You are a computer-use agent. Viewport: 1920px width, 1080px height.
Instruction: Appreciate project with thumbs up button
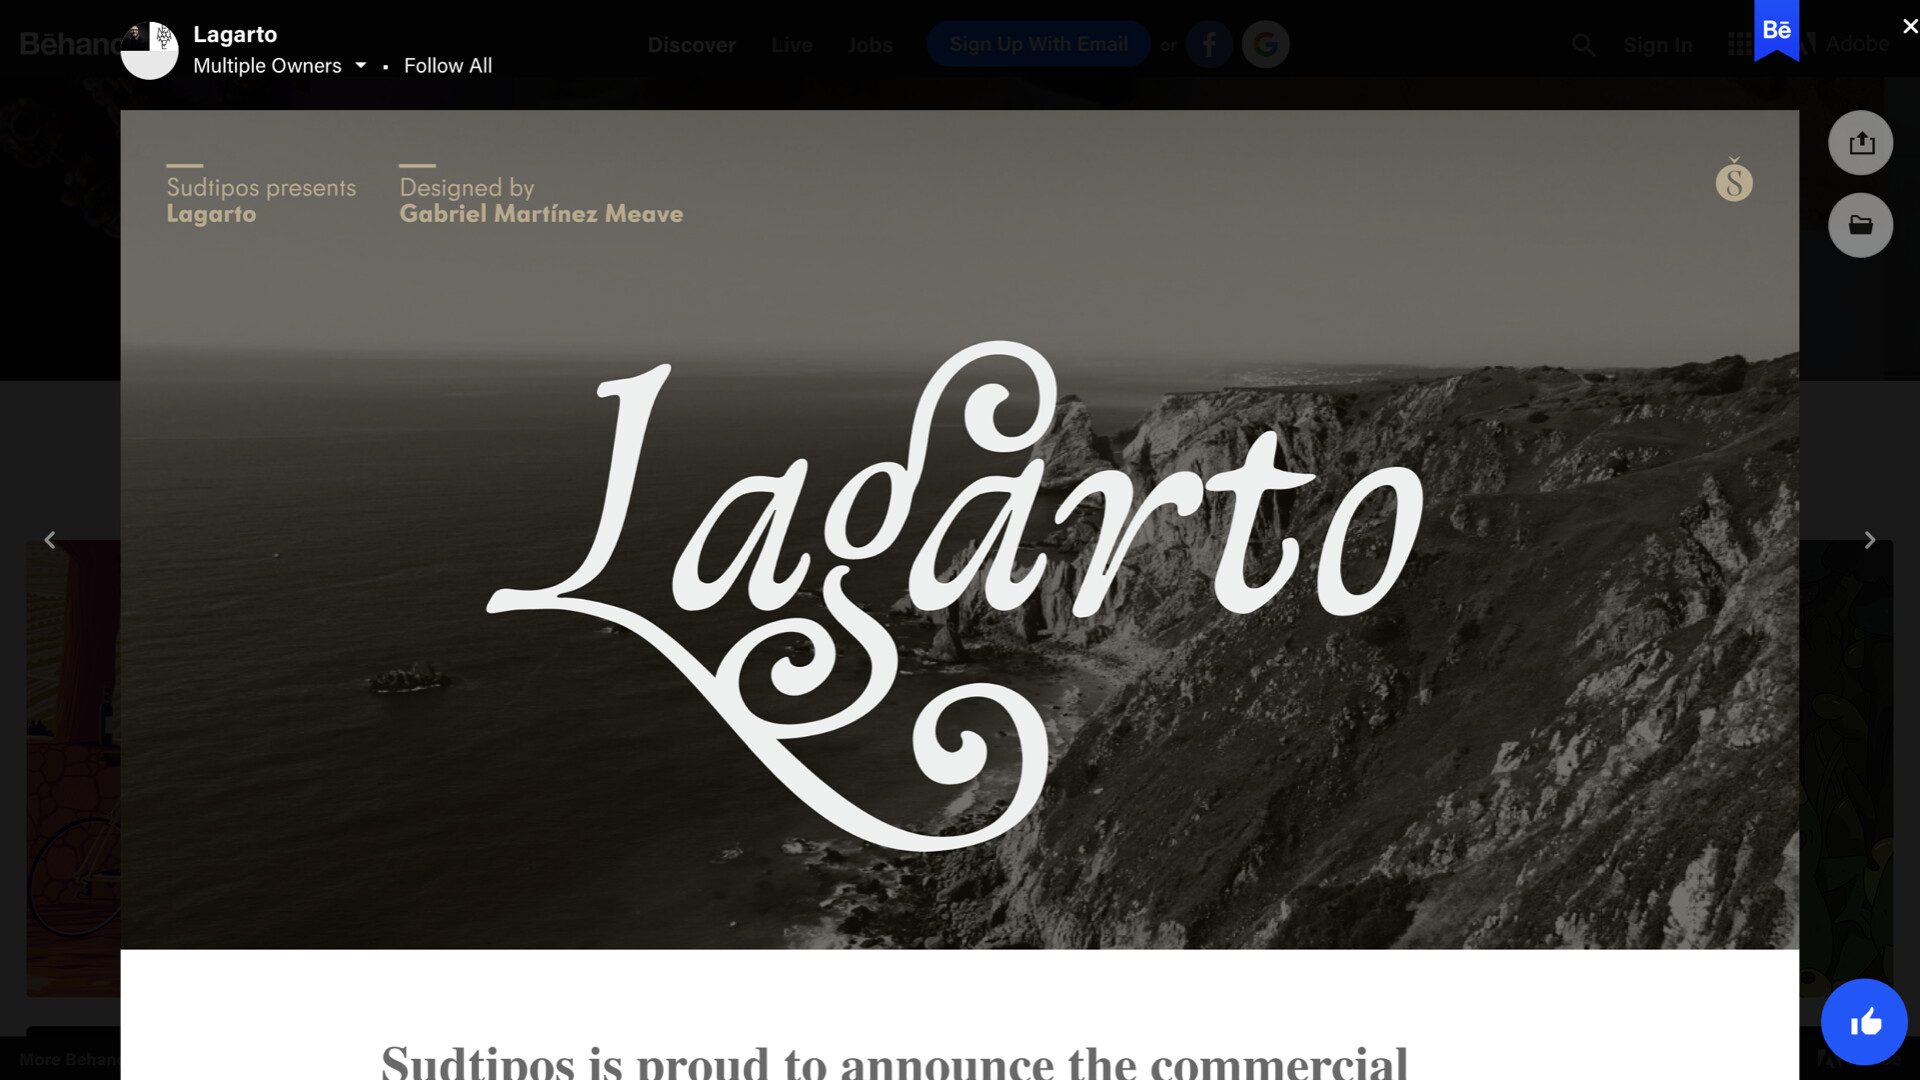click(x=1864, y=1022)
